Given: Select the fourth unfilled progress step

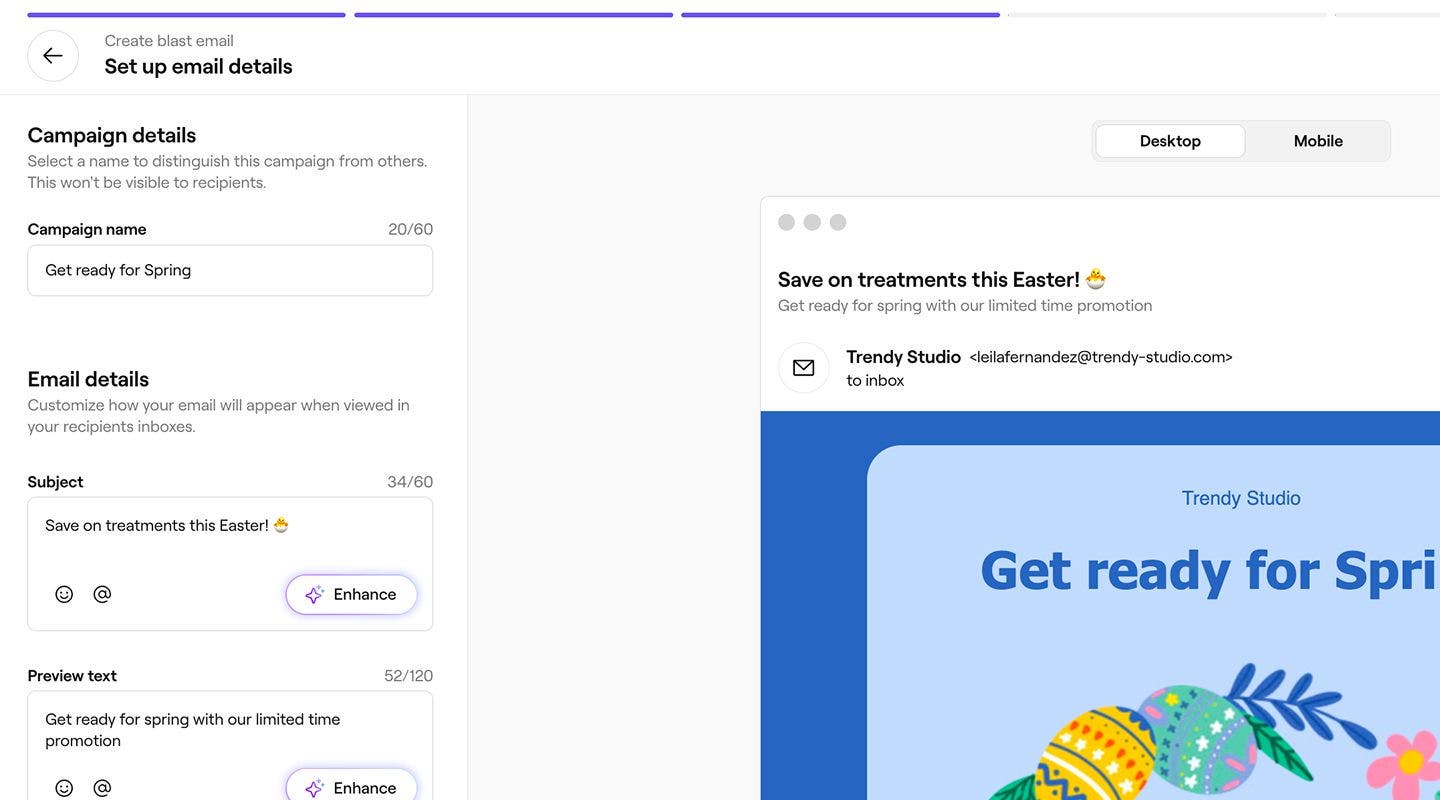Looking at the screenshot, I should click(1167, 15).
